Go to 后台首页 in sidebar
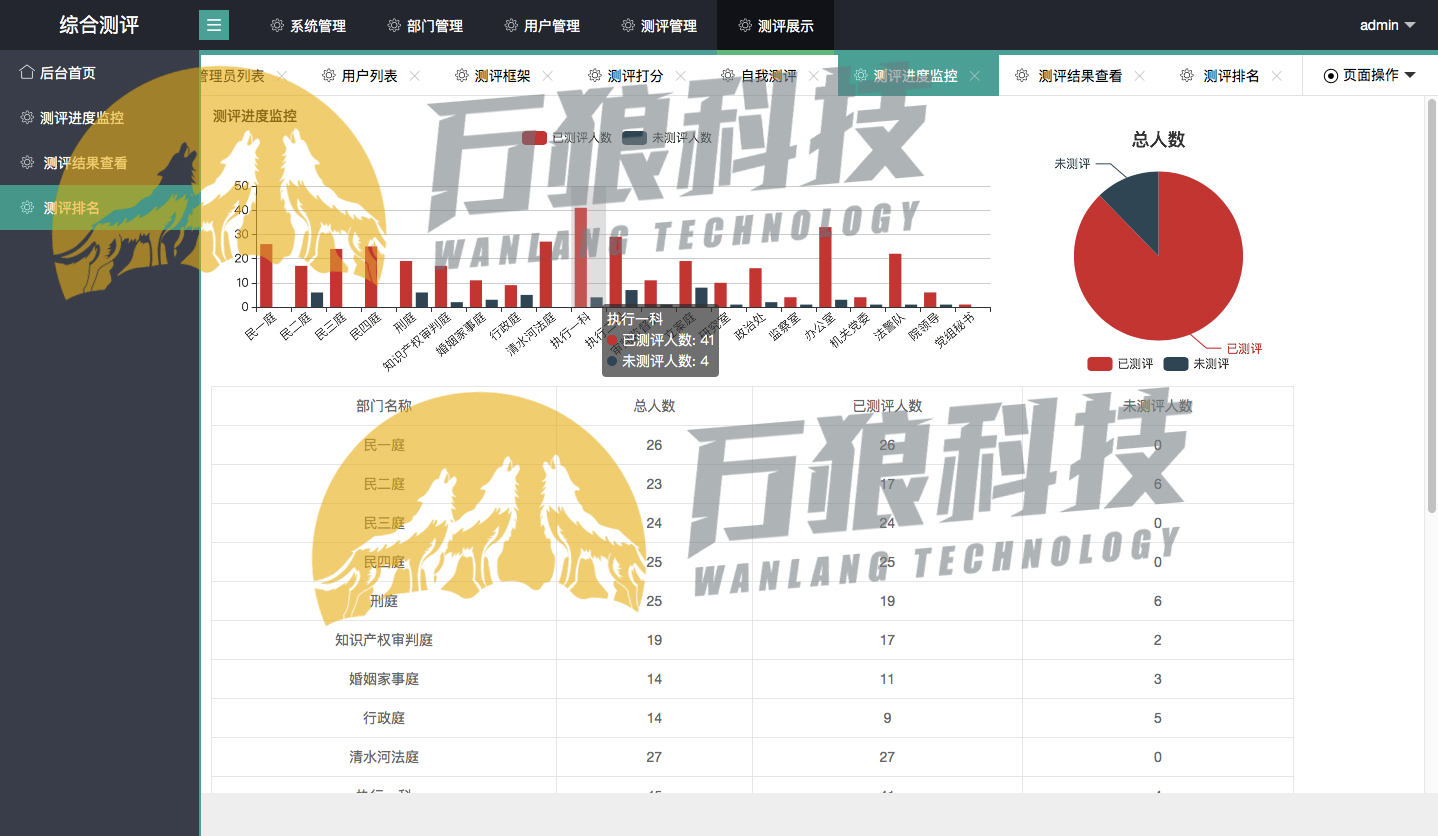The height and width of the screenshot is (836, 1438). tap(100, 72)
